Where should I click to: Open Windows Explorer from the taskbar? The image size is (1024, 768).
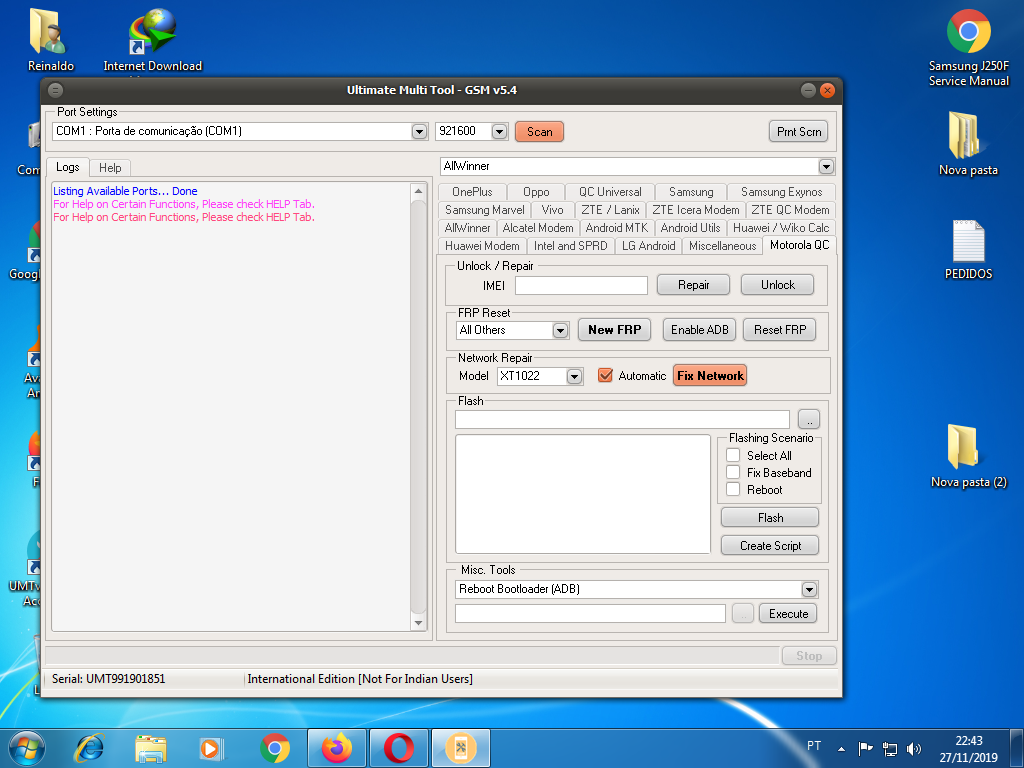pyautogui.click(x=150, y=748)
